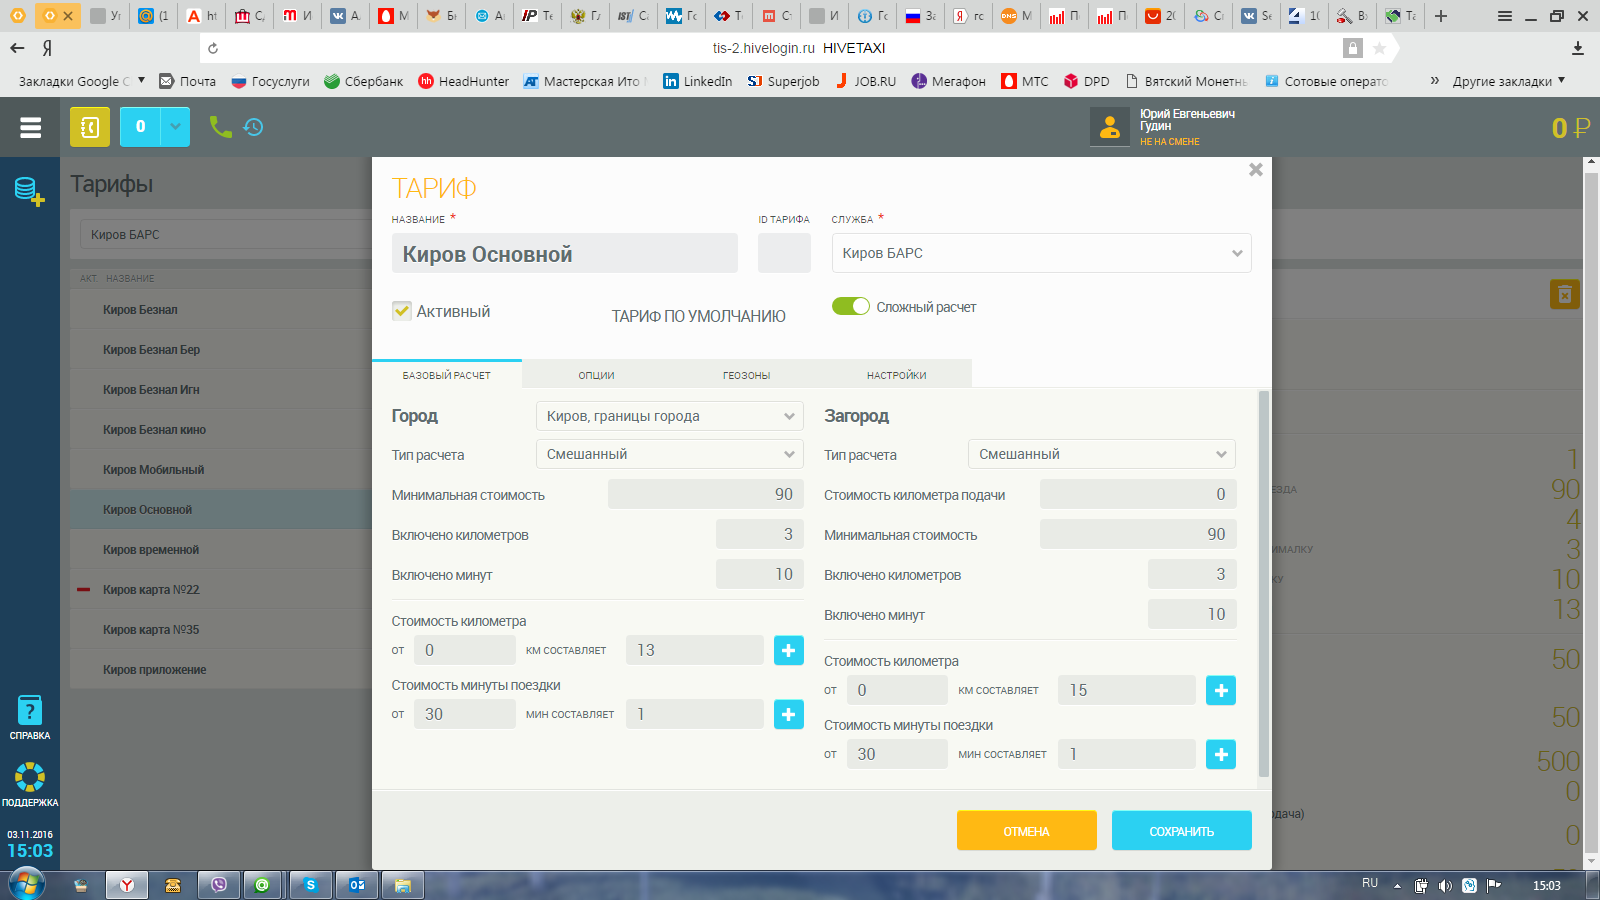The image size is (1600, 900).
Task: Toggle the Активный checkbox
Action: [x=402, y=311]
